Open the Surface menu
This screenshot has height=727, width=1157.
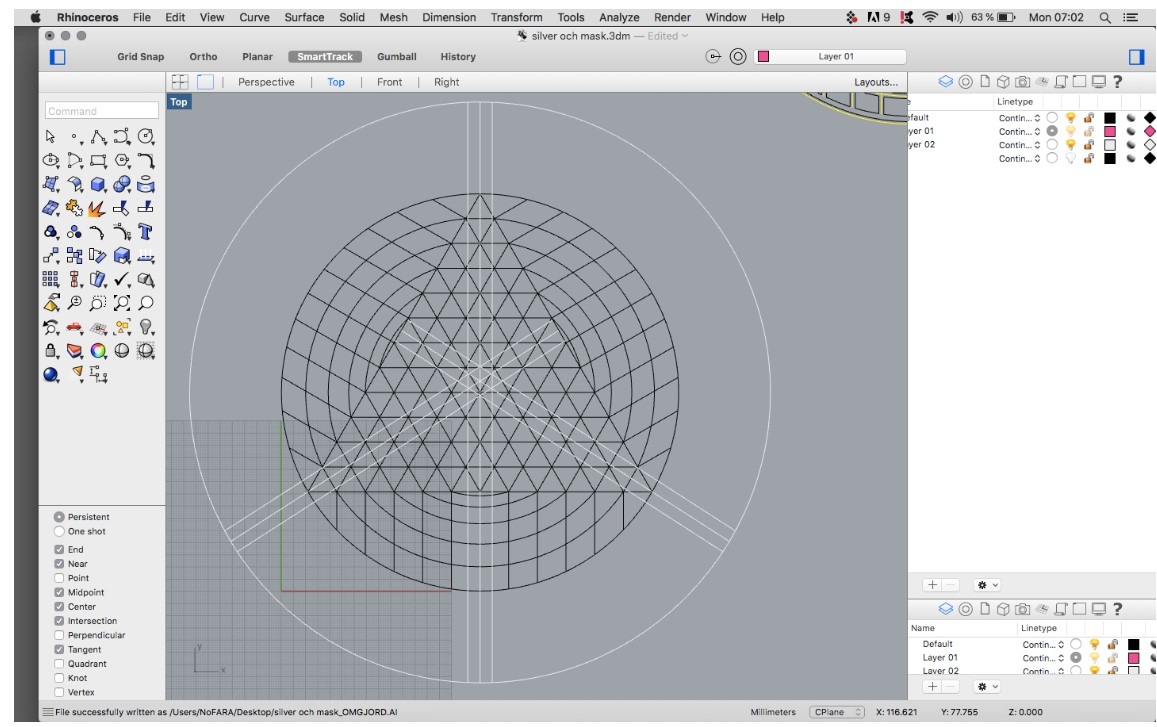(x=304, y=17)
